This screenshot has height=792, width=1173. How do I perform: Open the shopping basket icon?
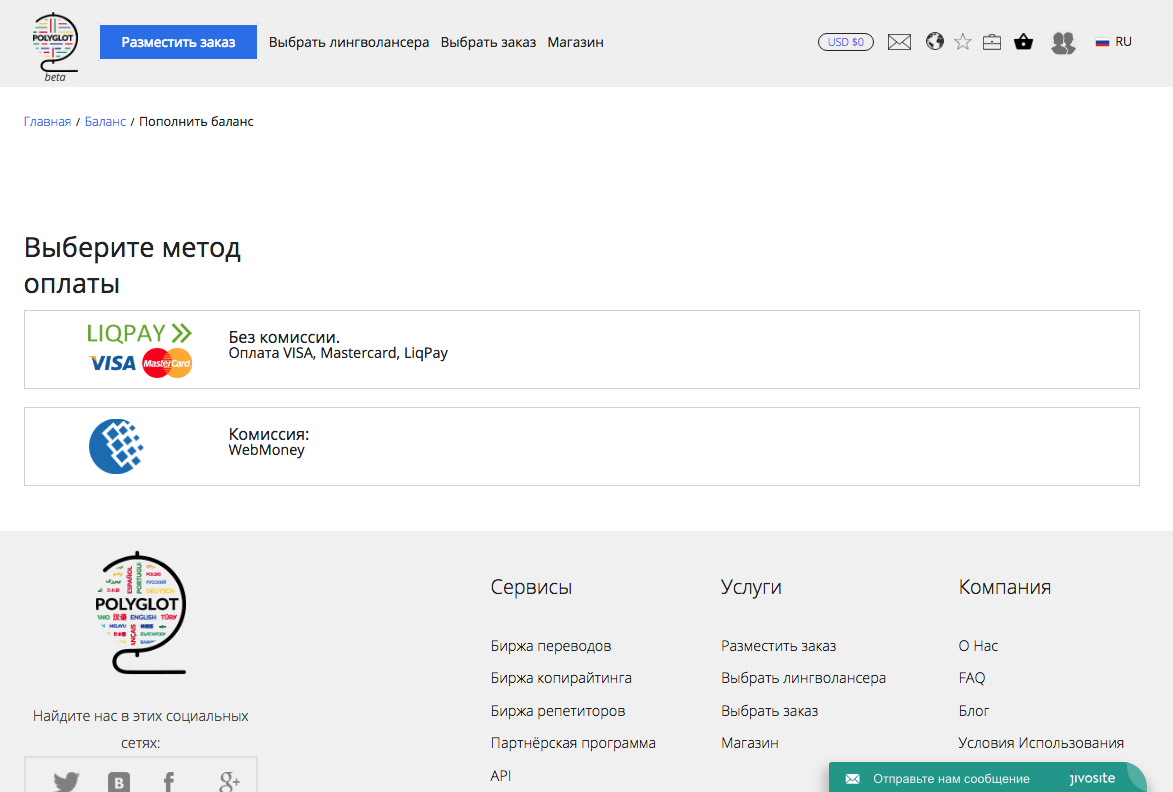(1023, 42)
